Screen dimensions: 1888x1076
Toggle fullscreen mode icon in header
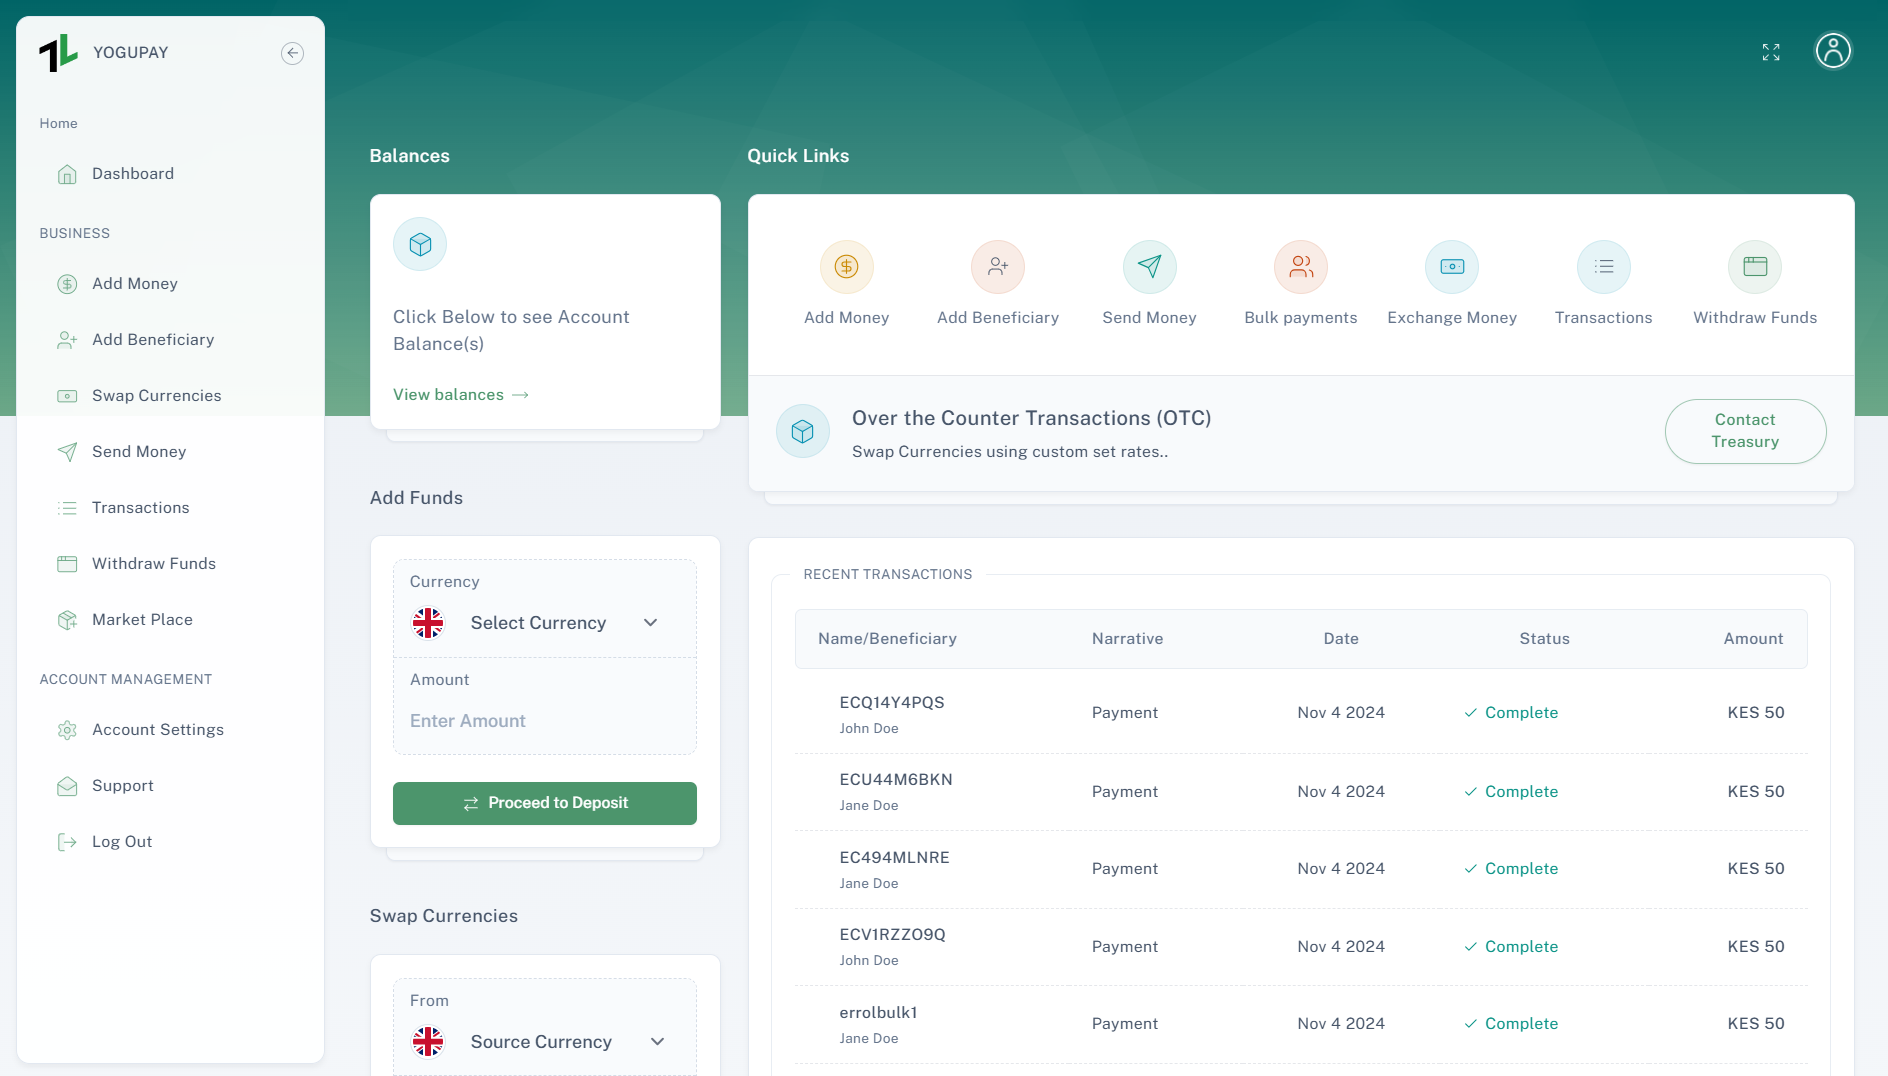1771,52
